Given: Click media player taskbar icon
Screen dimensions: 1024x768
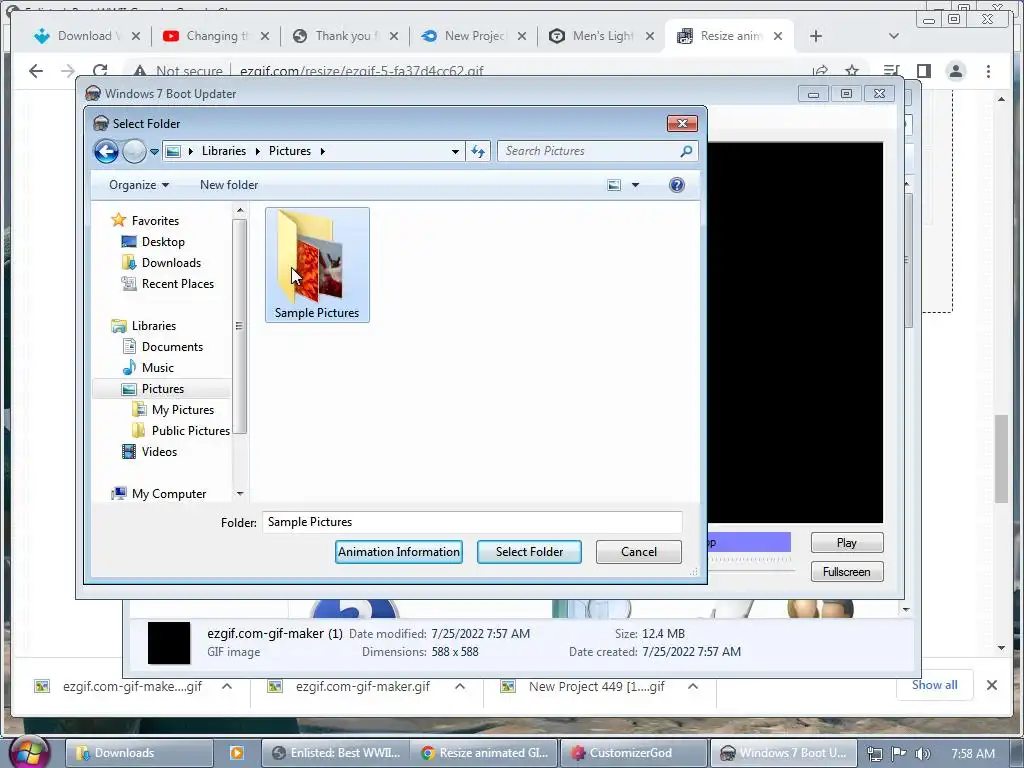Looking at the screenshot, I should [236, 753].
